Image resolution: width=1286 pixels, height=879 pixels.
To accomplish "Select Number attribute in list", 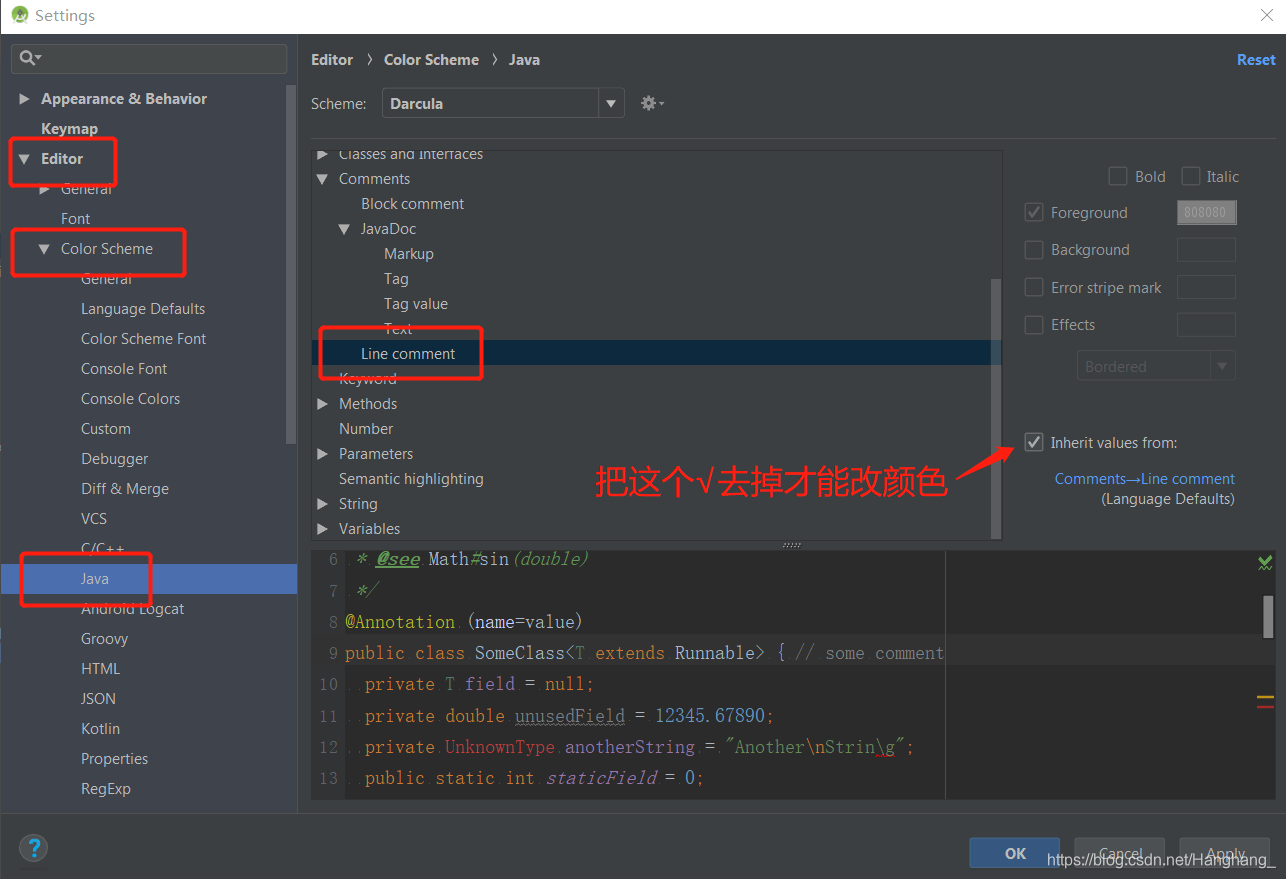I will coord(366,429).
